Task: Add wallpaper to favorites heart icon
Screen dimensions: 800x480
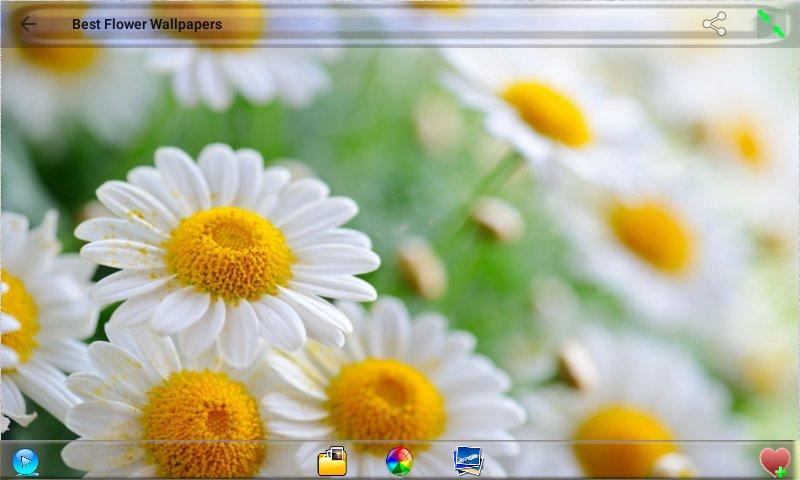Action: (774, 462)
